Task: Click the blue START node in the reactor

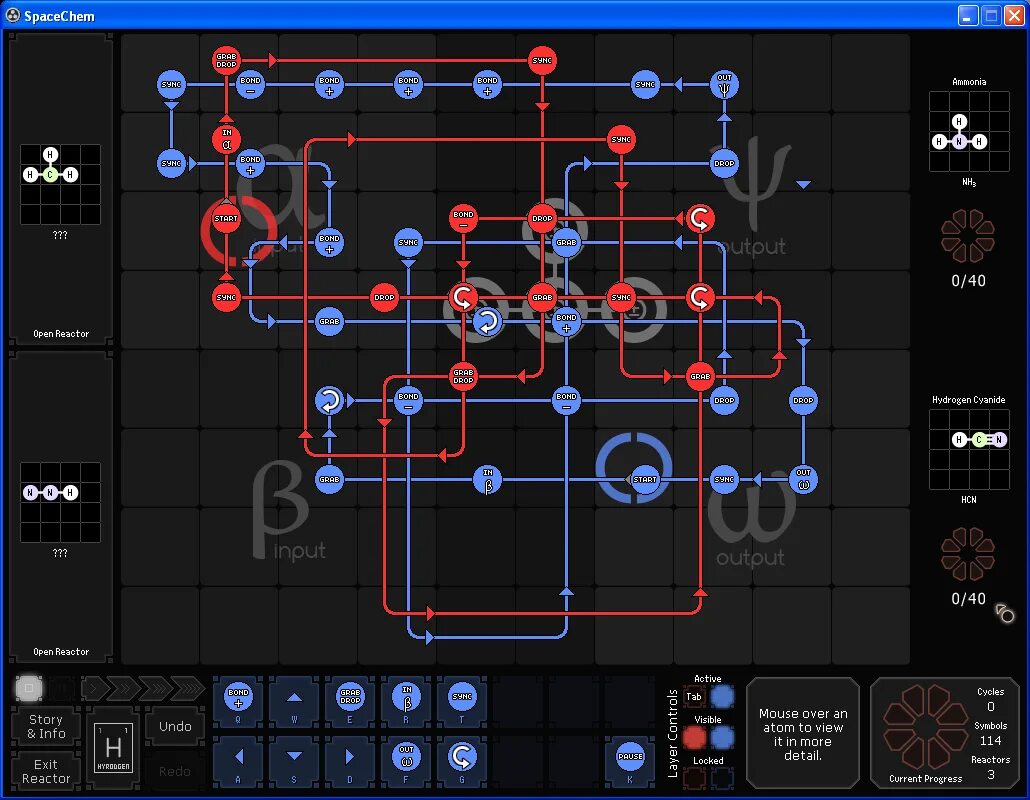Action: coord(645,479)
